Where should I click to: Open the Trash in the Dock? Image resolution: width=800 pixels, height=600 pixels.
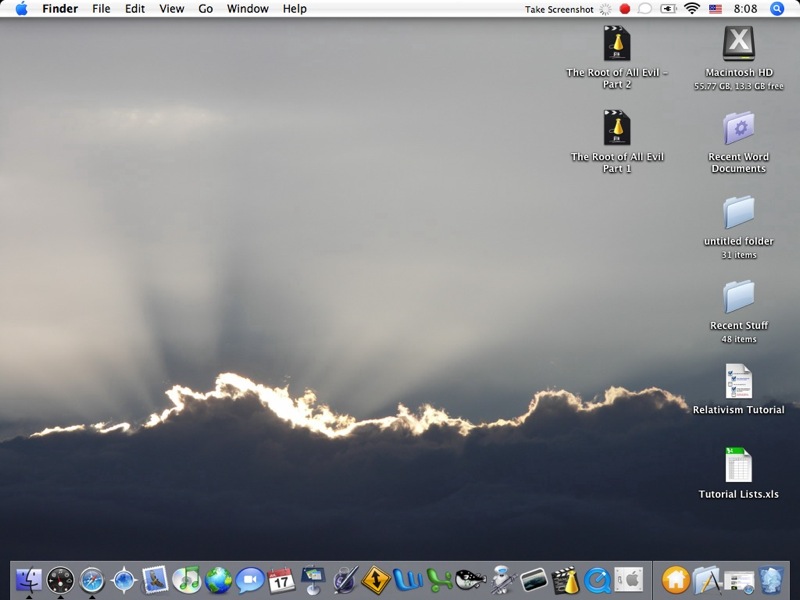(x=770, y=579)
